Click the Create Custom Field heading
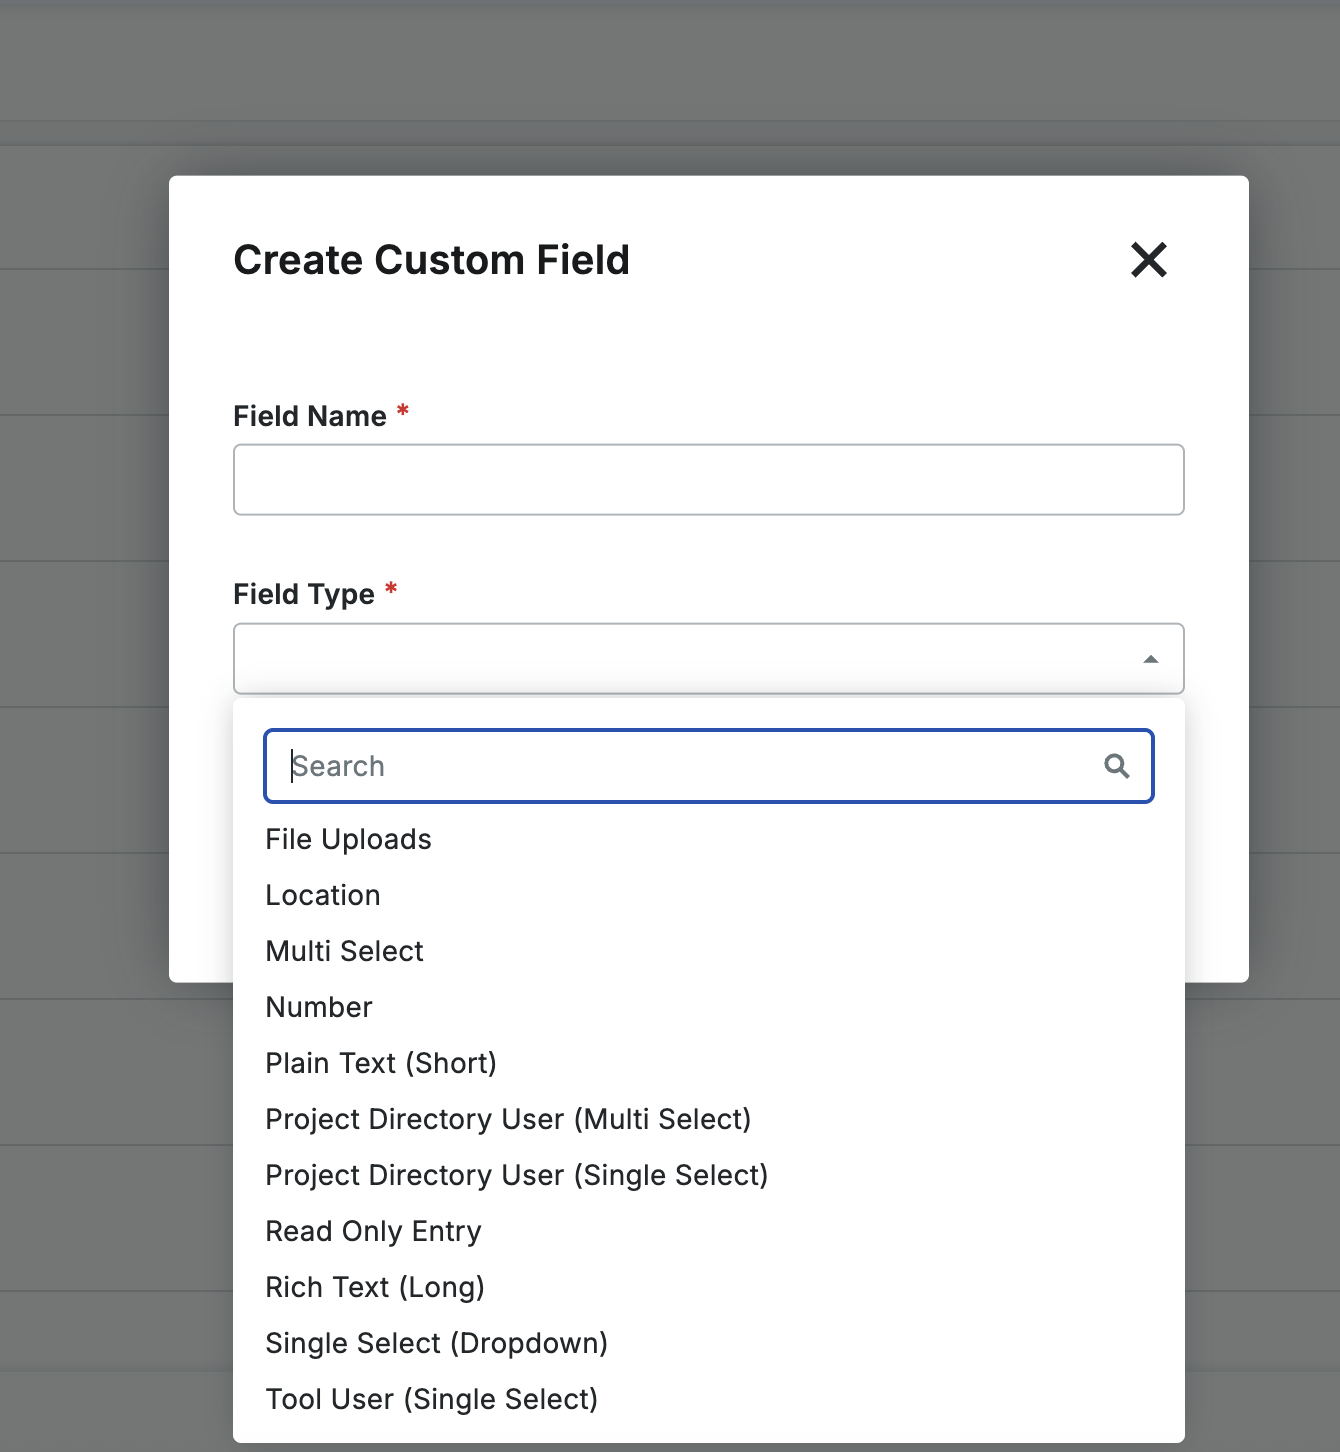Screen dimensions: 1340x1452 [x=431, y=260]
